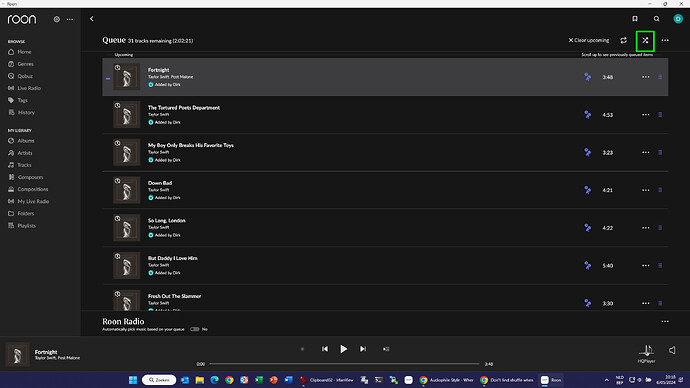The width and height of the screenshot is (690, 388).
Task: Open more options for But Daddy I Love Him
Action: click(646, 266)
